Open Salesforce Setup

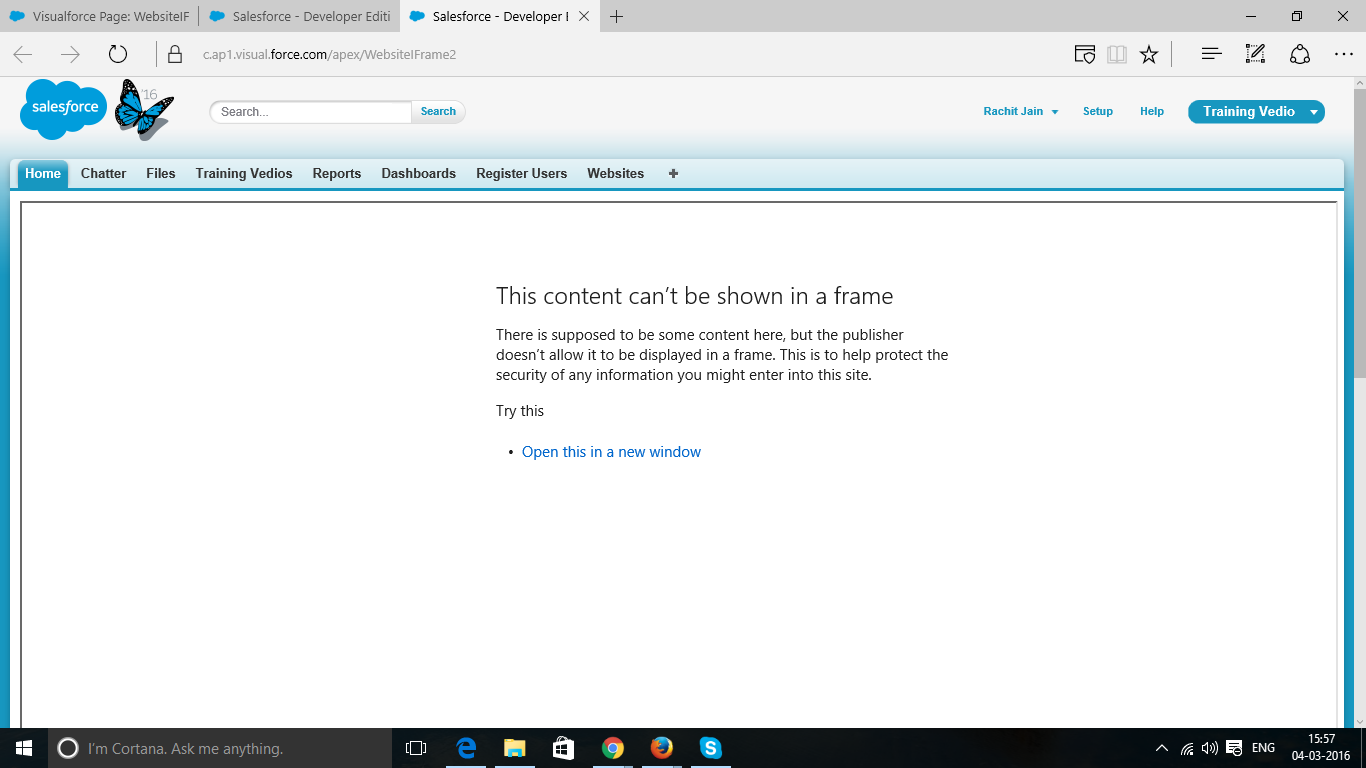pos(1097,111)
